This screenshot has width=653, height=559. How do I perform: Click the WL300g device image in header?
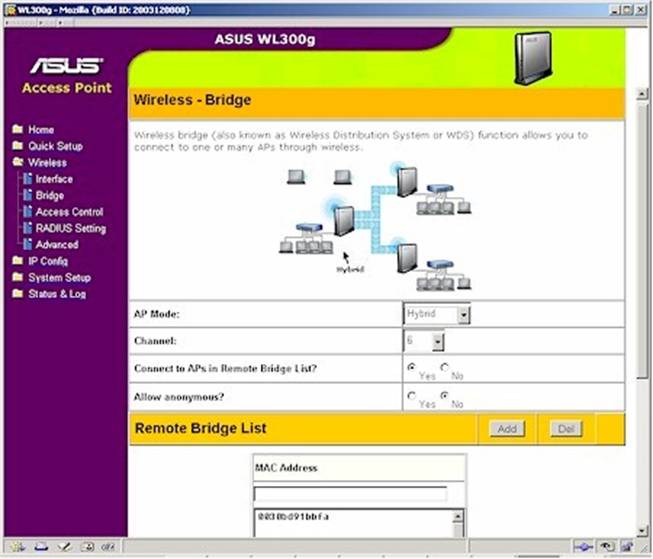point(533,58)
